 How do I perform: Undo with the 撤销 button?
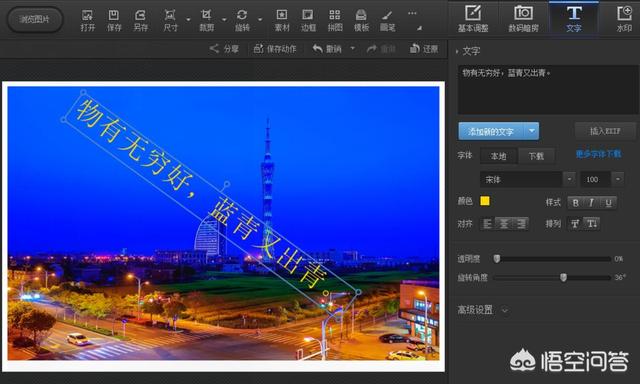point(327,49)
